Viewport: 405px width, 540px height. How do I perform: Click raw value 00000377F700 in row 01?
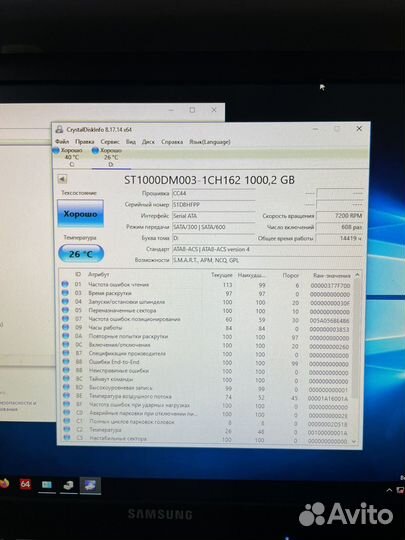point(330,285)
